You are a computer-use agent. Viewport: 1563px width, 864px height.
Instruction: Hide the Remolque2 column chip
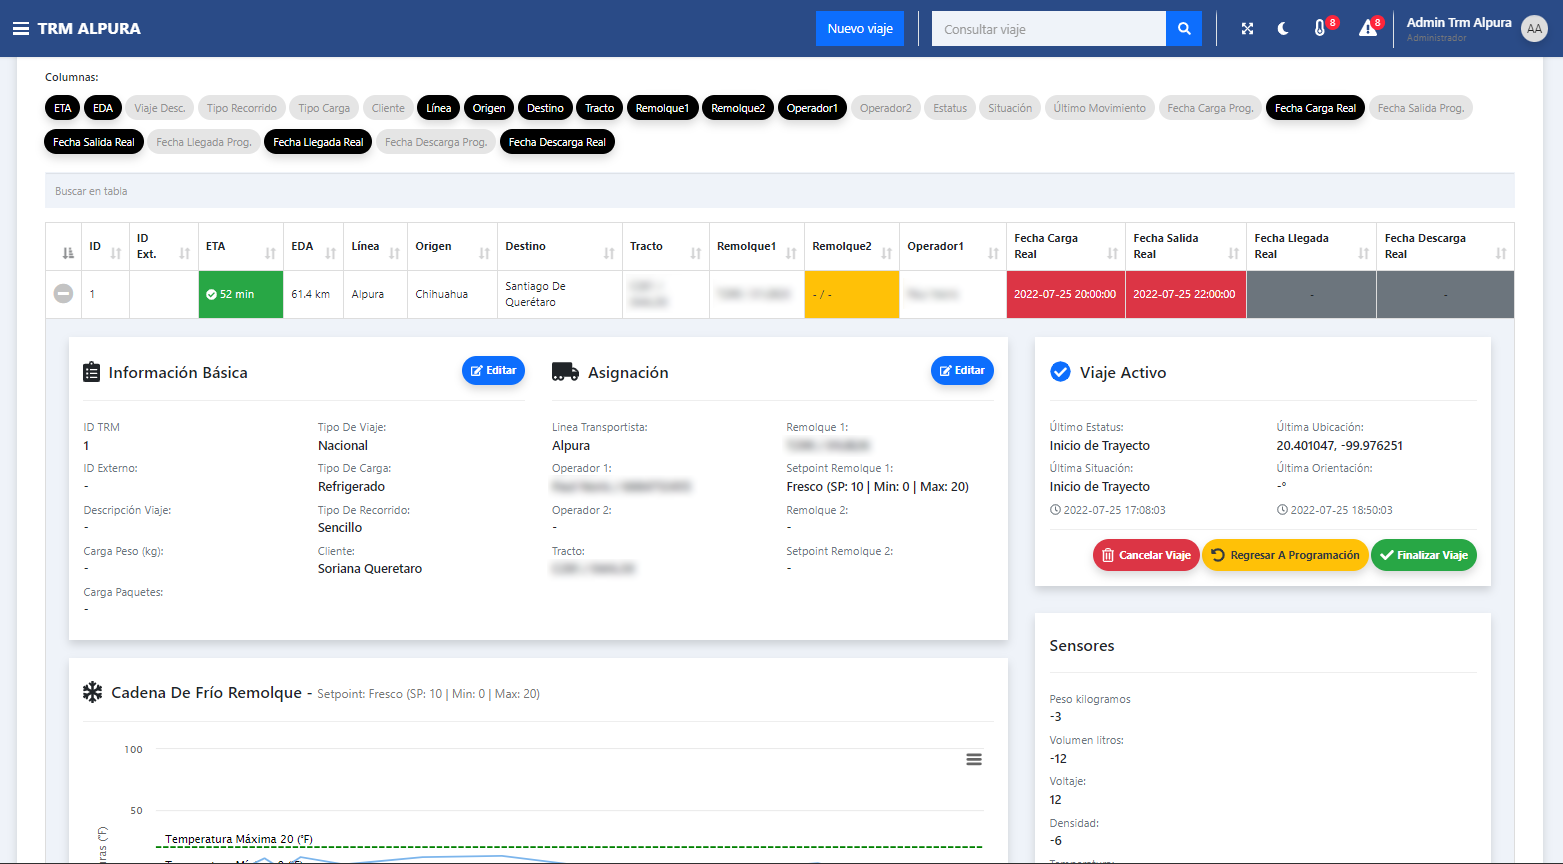(x=737, y=108)
